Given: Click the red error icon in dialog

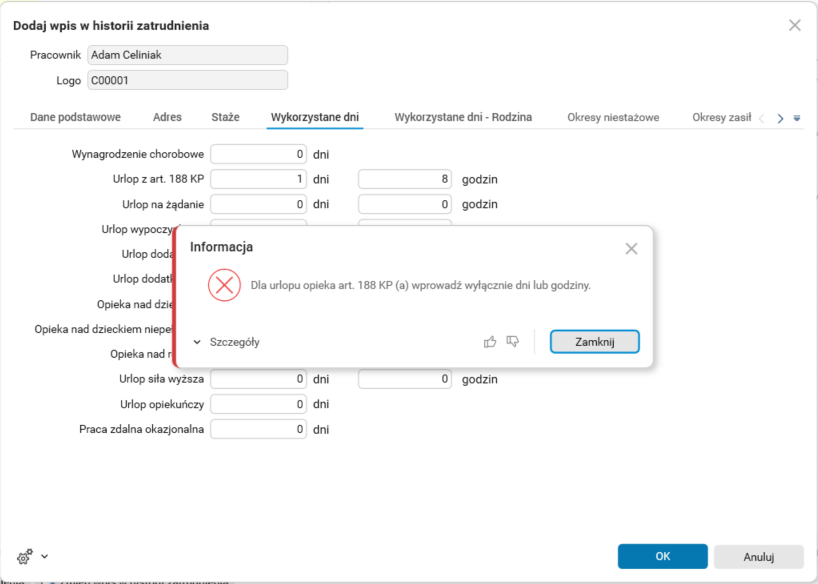Looking at the screenshot, I should (x=224, y=285).
